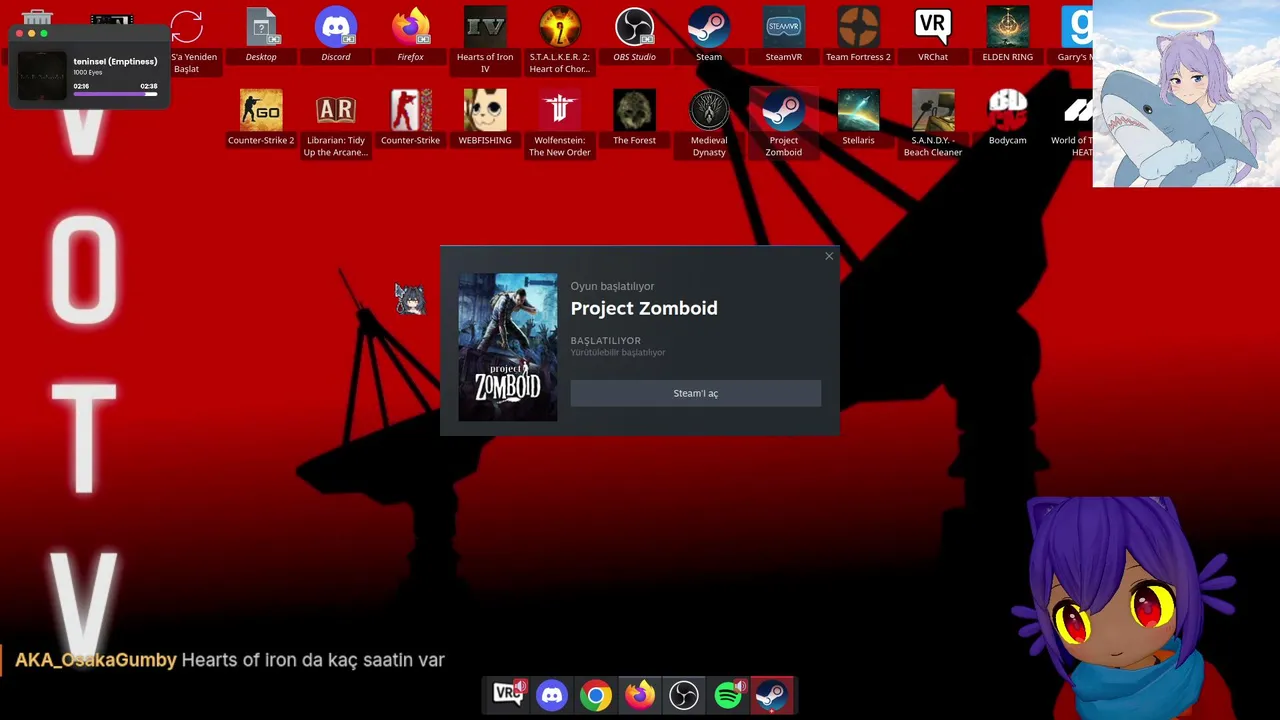Launch Medieval Dynasty from the desktop

pos(709,123)
